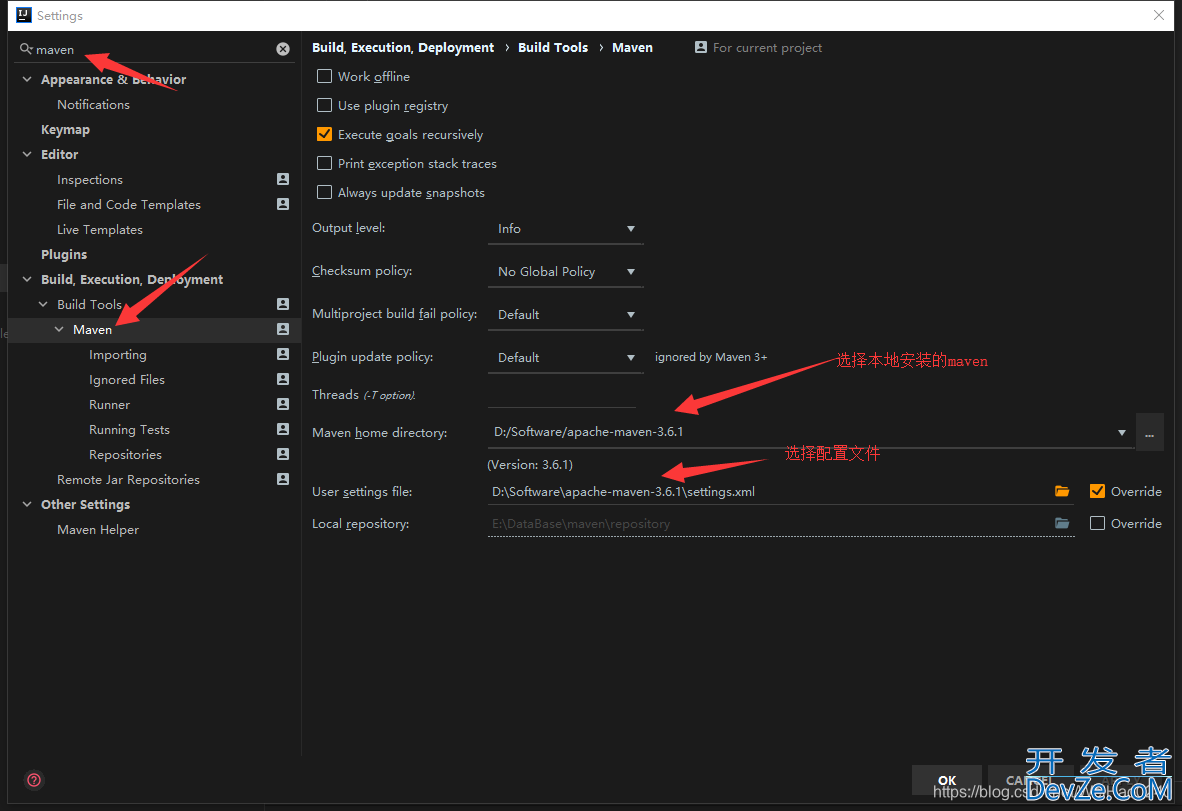Click project icon beside Repositories
The image size is (1182, 811).
tap(283, 454)
